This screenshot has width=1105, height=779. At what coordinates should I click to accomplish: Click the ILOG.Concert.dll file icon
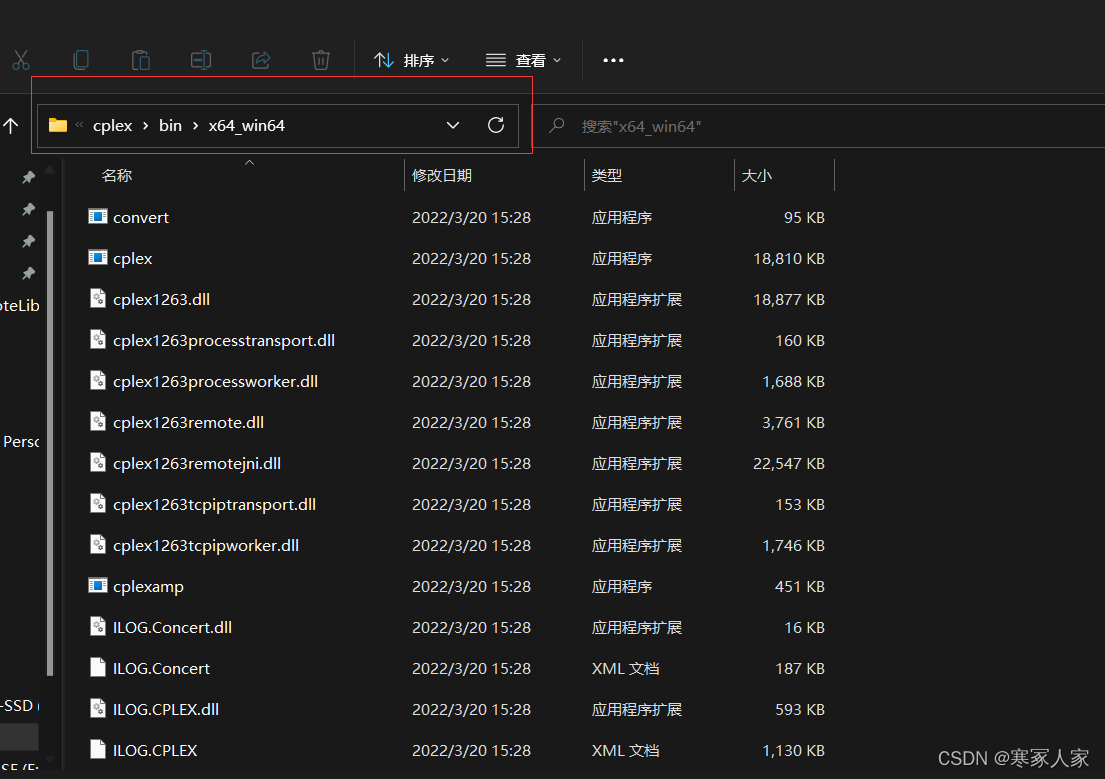[x=98, y=626]
